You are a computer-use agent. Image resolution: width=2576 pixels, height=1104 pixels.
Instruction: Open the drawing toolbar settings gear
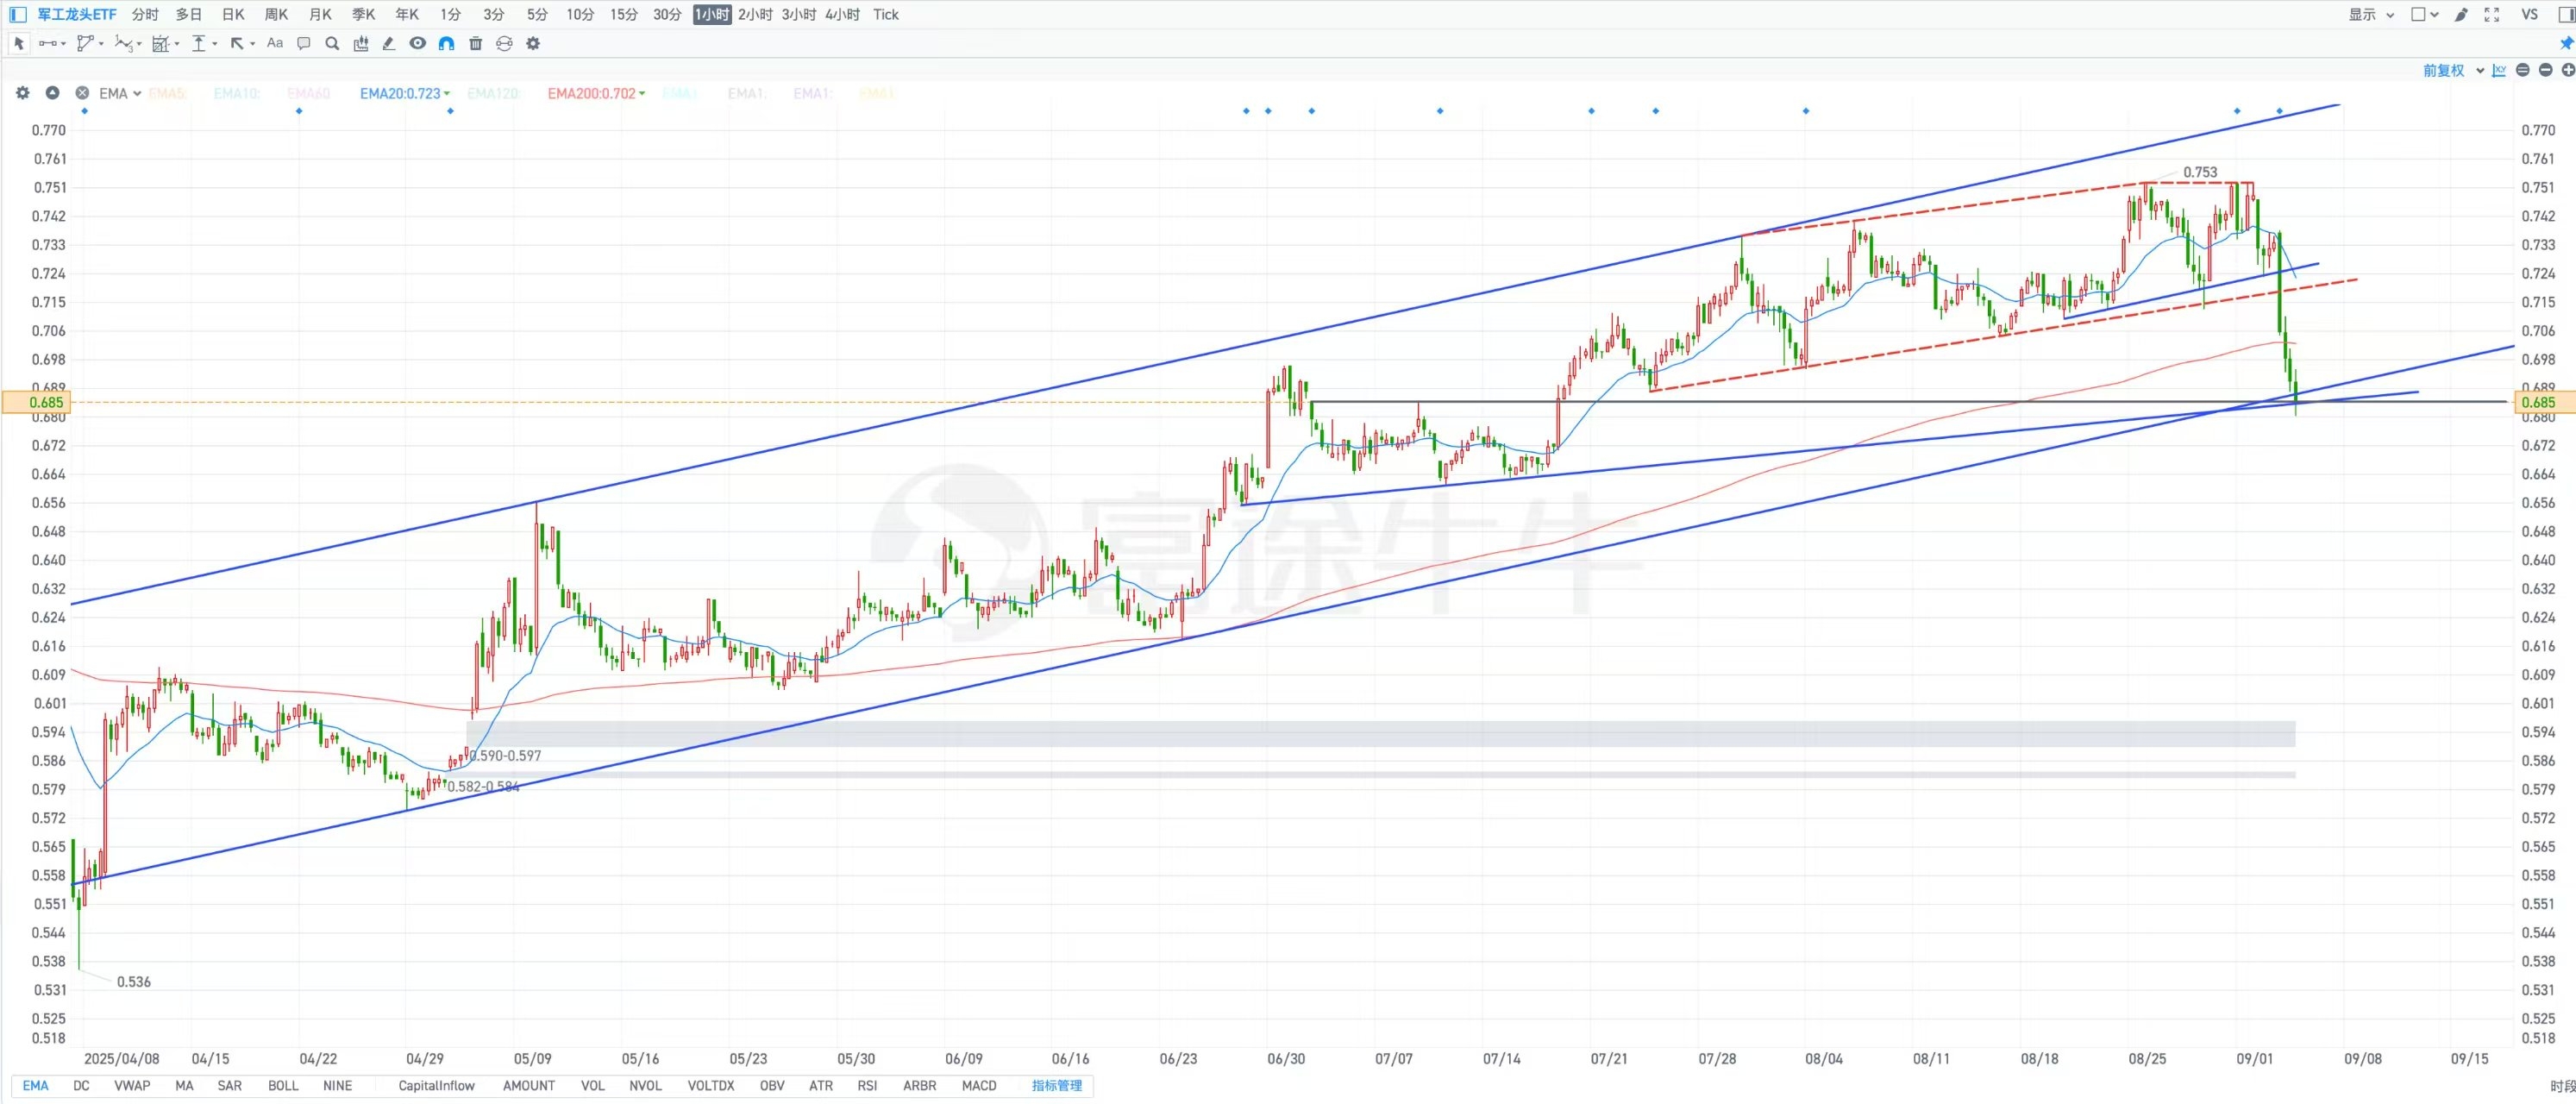[x=533, y=43]
